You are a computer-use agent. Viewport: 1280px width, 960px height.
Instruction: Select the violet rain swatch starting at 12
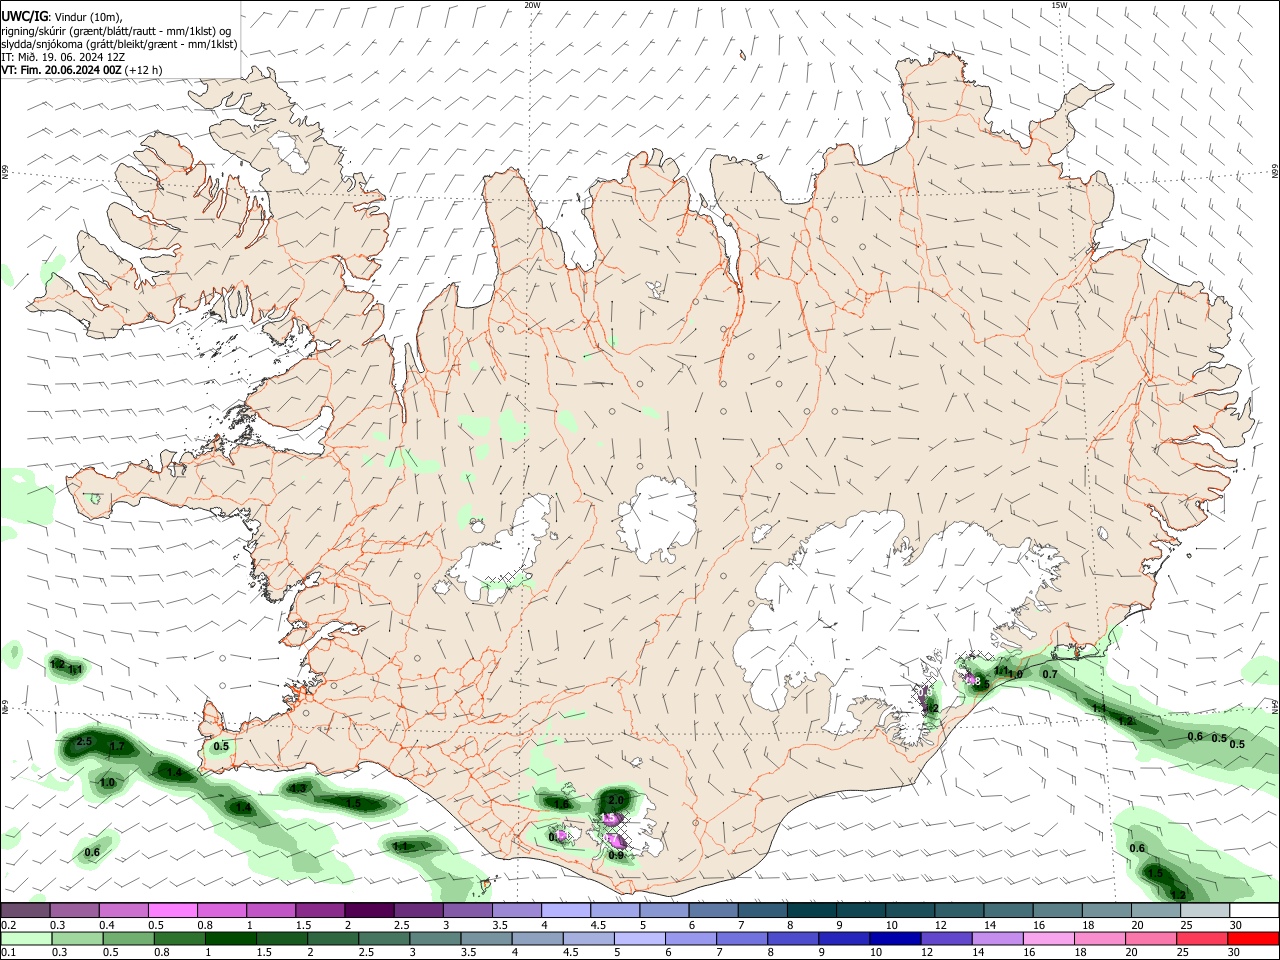coord(944,938)
